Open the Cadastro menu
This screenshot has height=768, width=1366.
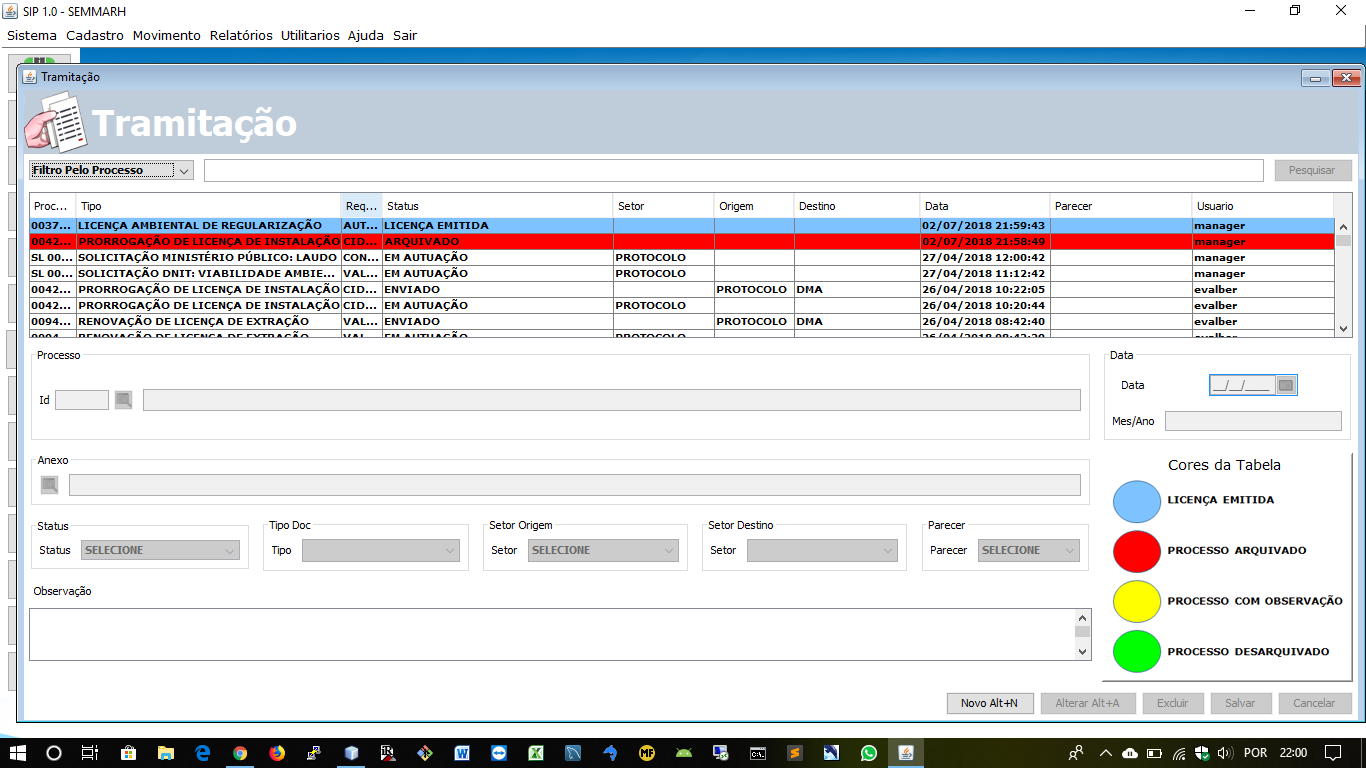95,35
